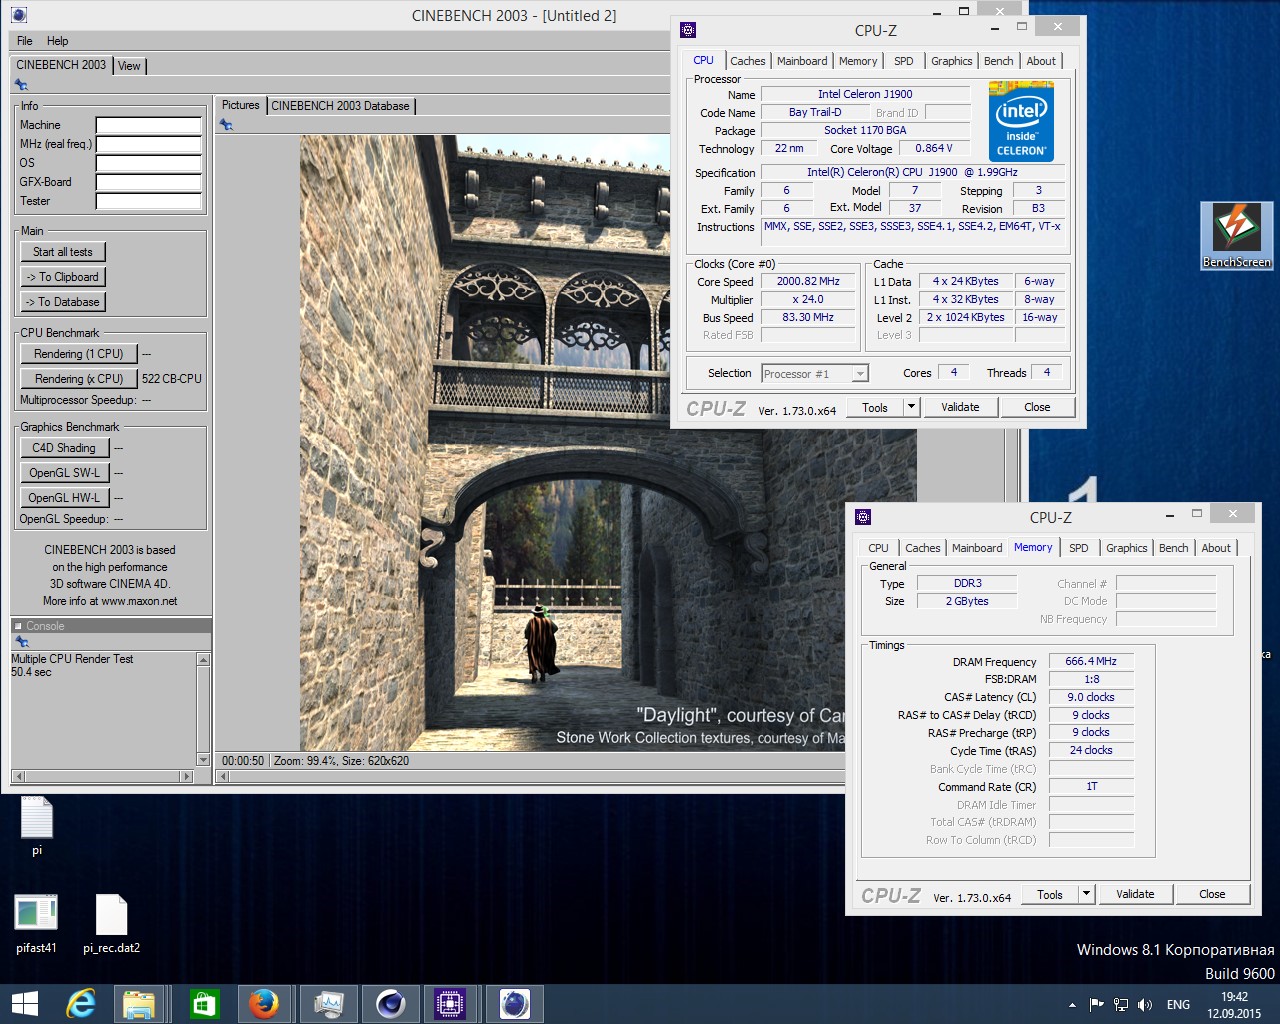Click Validate in CPU-Z CPU window
1280x1024 pixels.
(x=960, y=407)
